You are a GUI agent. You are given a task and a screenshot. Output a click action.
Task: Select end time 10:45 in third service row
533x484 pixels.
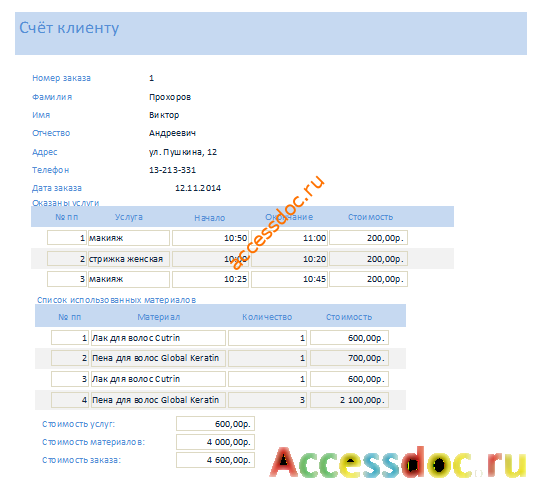[x=289, y=279]
